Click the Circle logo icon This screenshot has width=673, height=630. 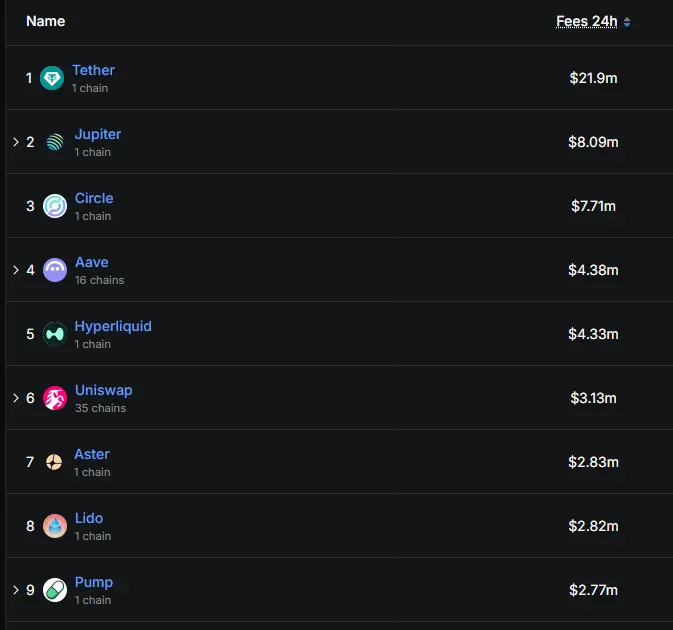[x=55, y=206]
